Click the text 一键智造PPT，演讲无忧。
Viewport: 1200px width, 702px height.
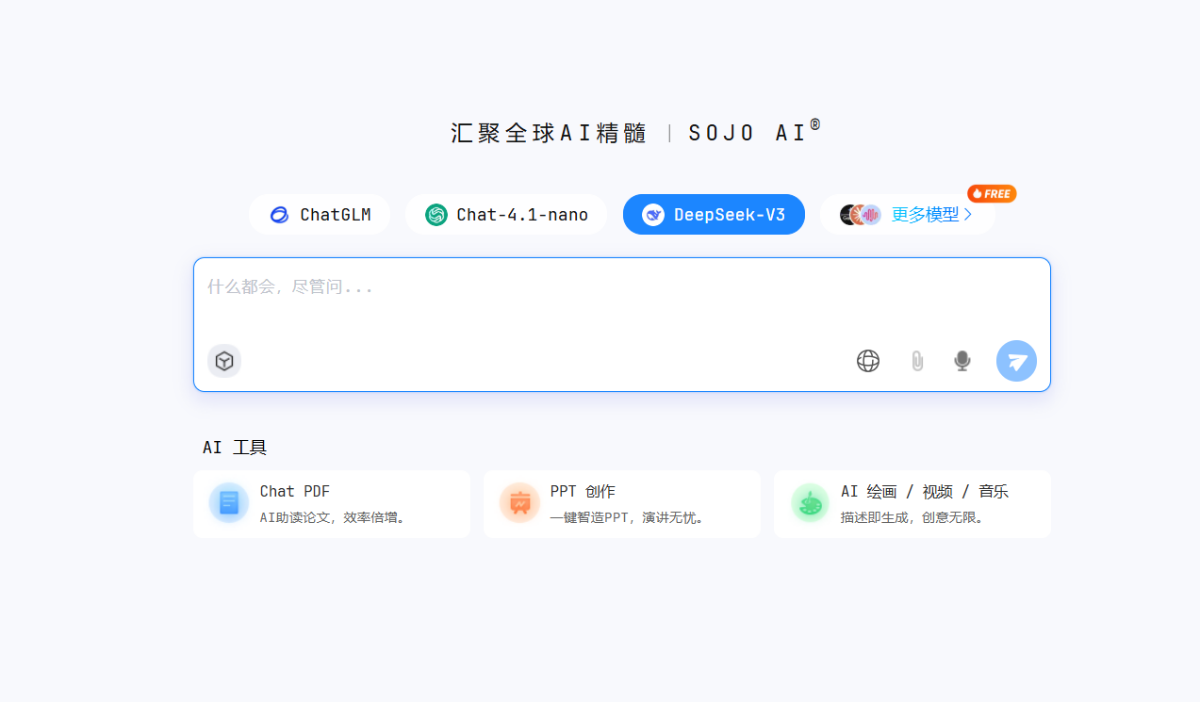(x=629, y=518)
